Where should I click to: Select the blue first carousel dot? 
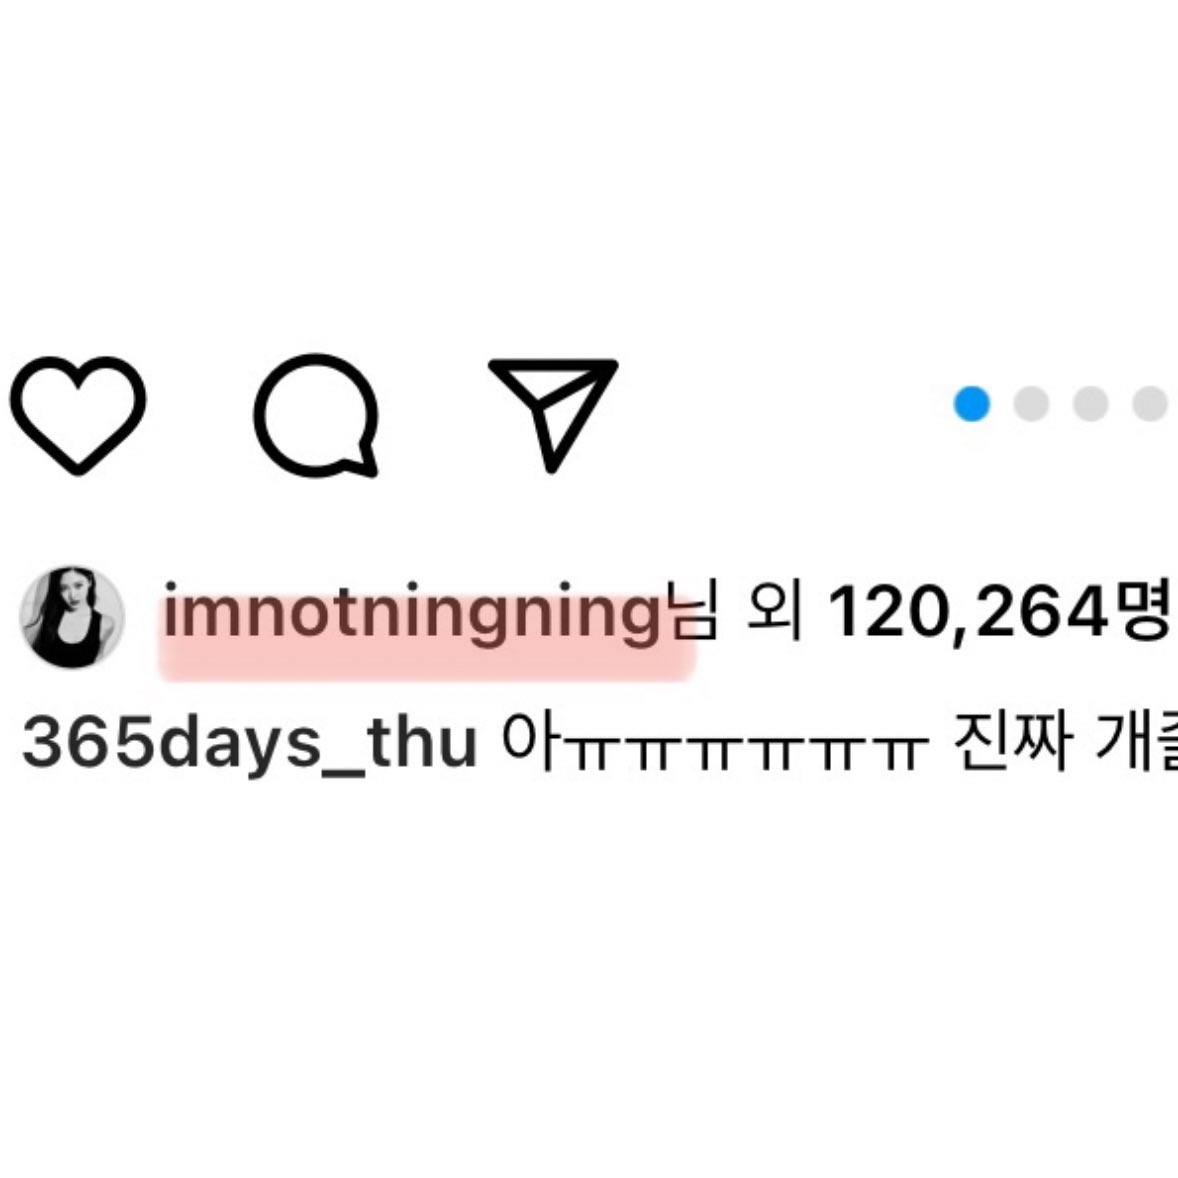click(x=971, y=403)
